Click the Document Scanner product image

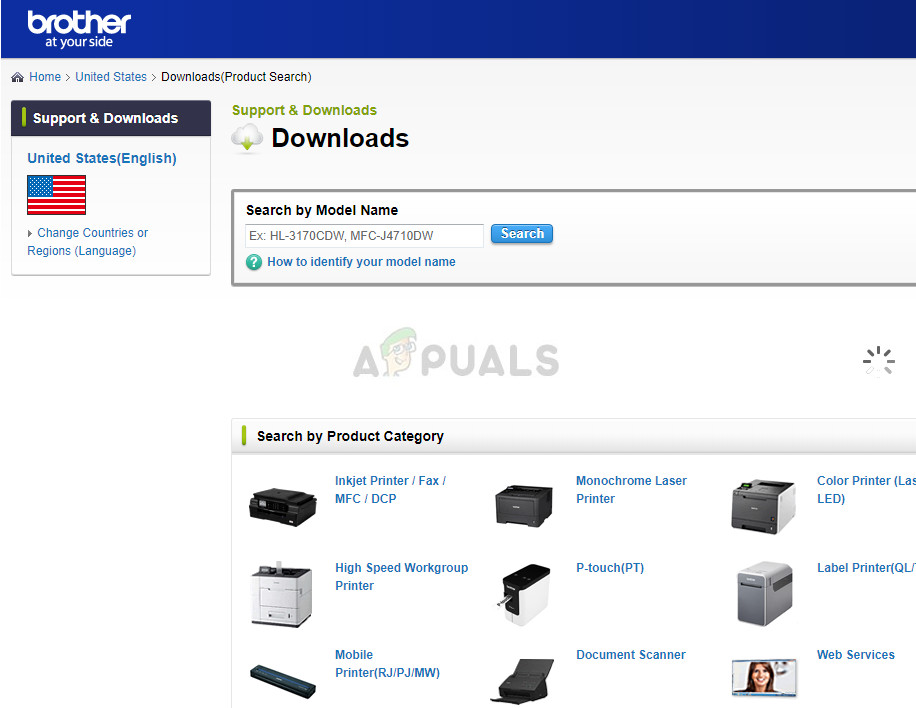coord(522,682)
